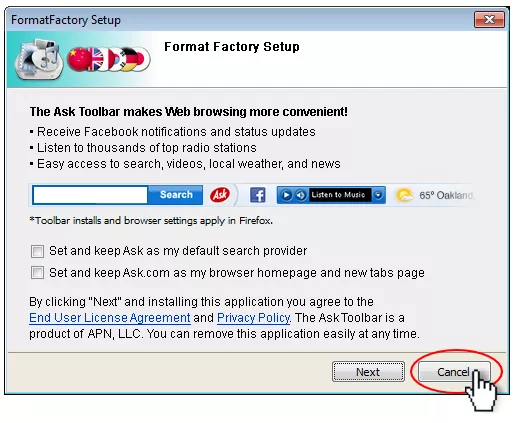Image resolution: width=521 pixels, height=423 pixels.
Task: Check Ask.com as browser homepage option
Action: point(37,273)
